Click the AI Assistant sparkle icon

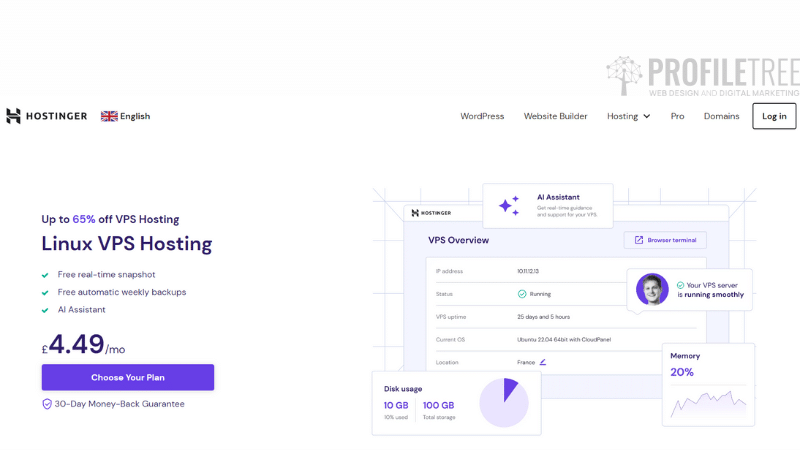pyautogui.click(x=509, y=206)
